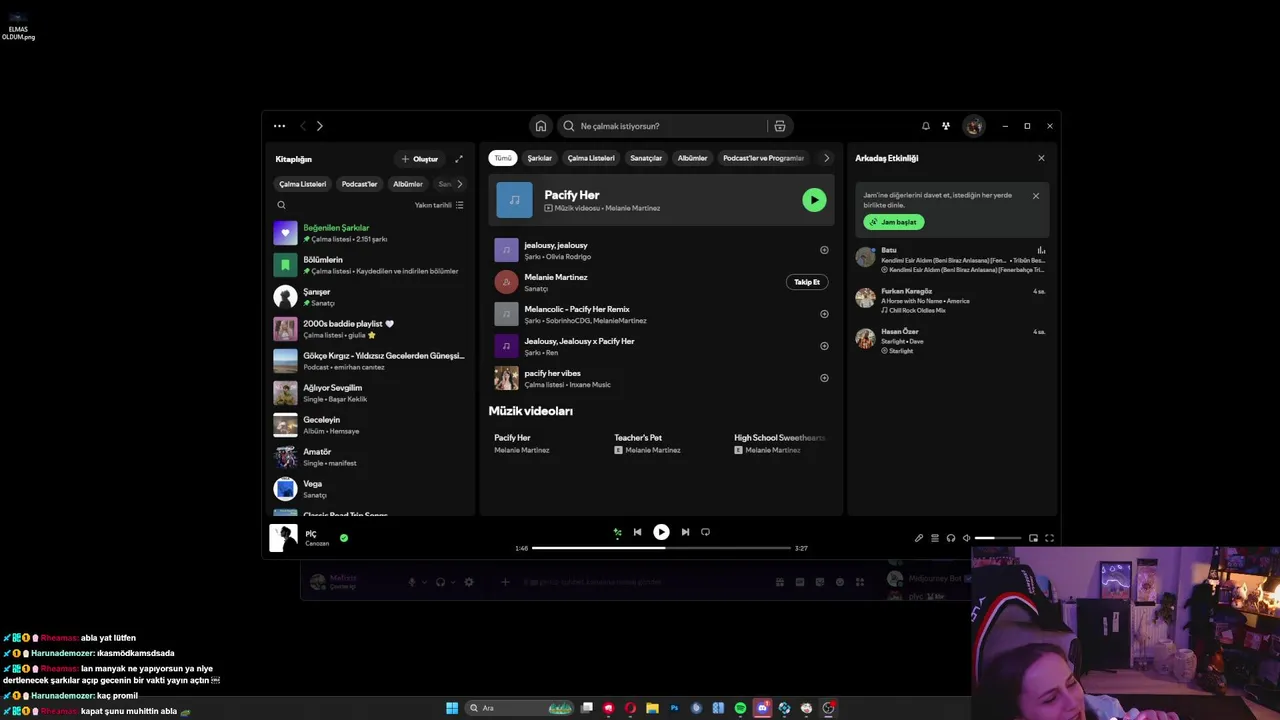Open the Pacify Her top result cover
The image size is (1280, 720).
pos(515,200)
